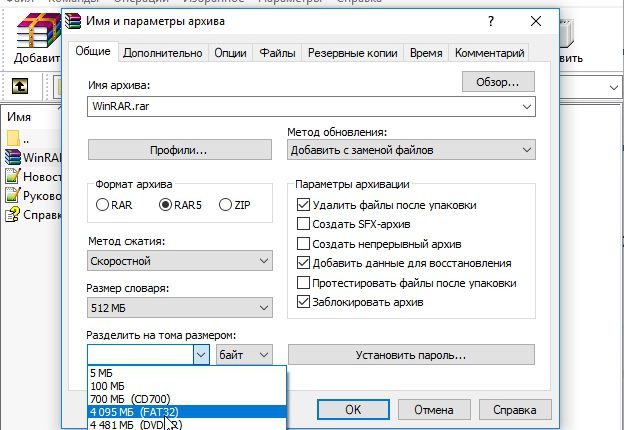Select the WinRAR archive file icon in list

[x=13, y=157]
